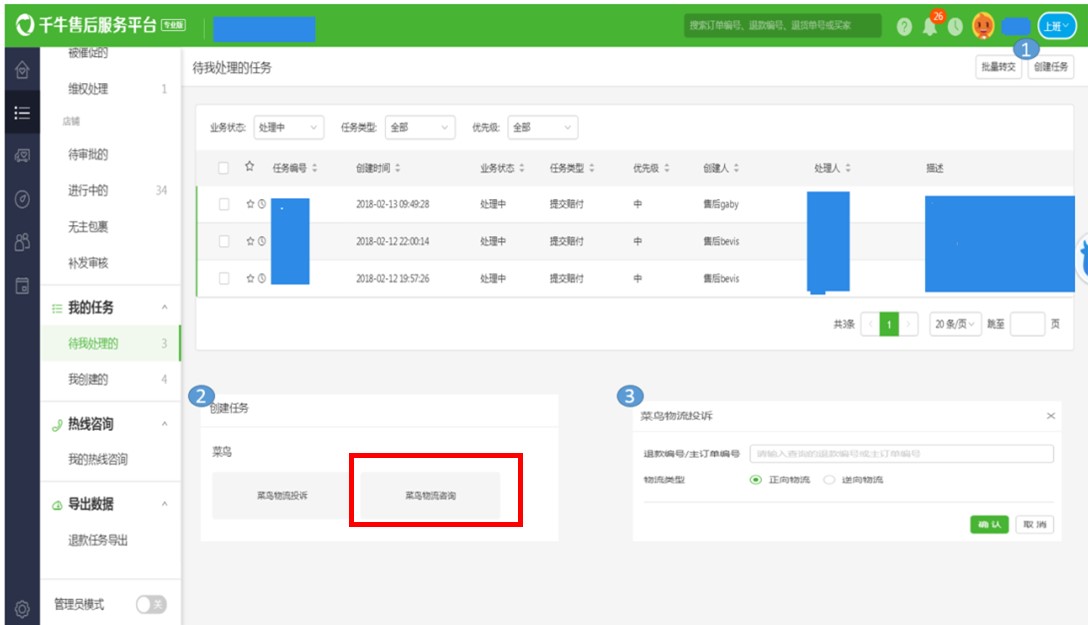Expand the 上班 status dropdown
Viewport: 1088px width, 625px height.
(x=1057, y=26)
